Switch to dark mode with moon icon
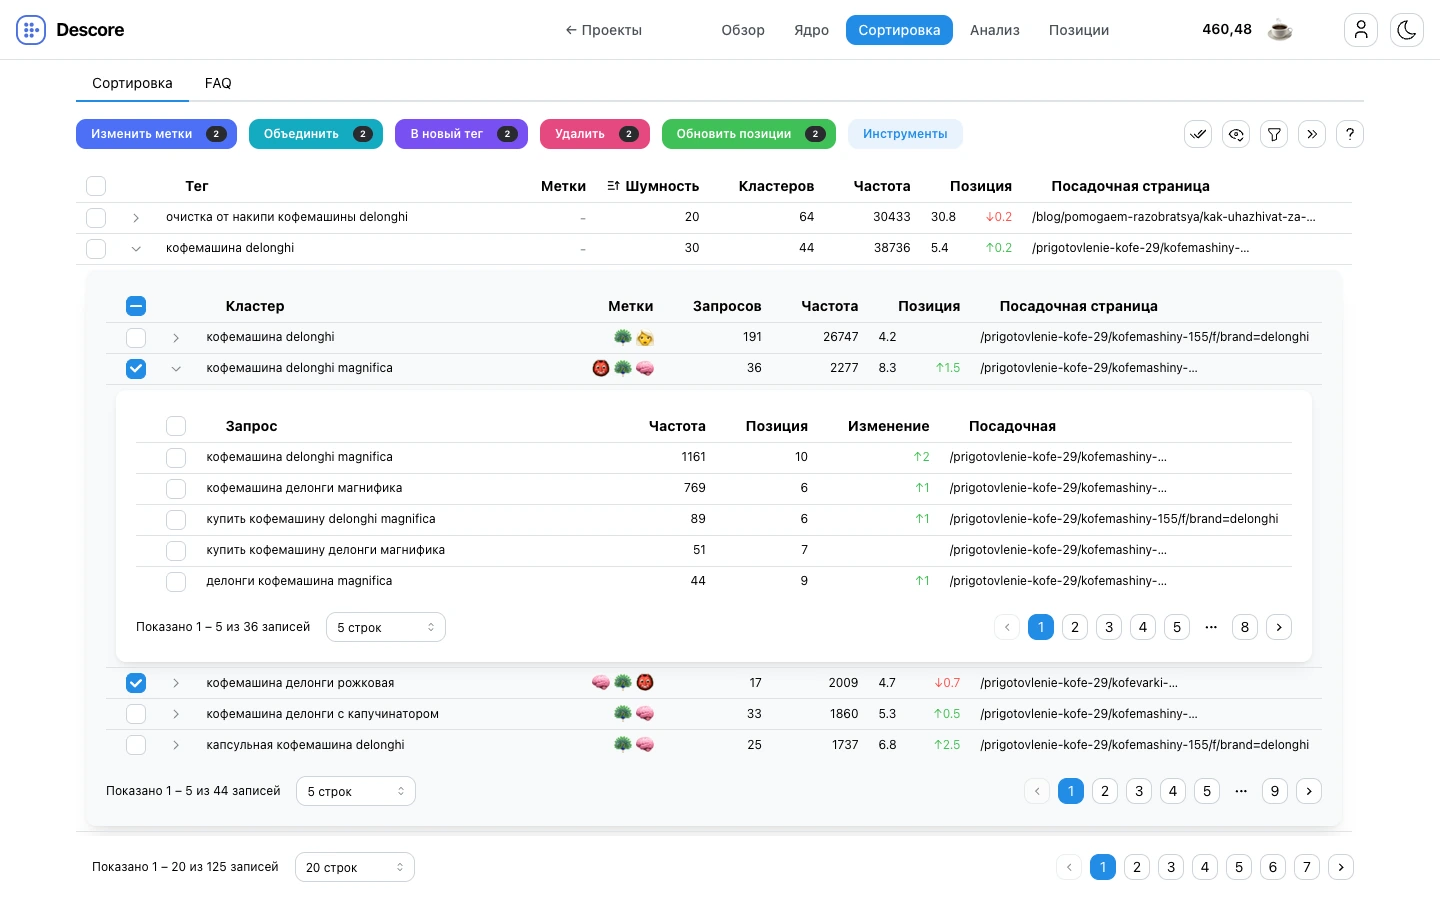The height and width of the screenshot is (900, 1440). click(x=1407, y=30)
